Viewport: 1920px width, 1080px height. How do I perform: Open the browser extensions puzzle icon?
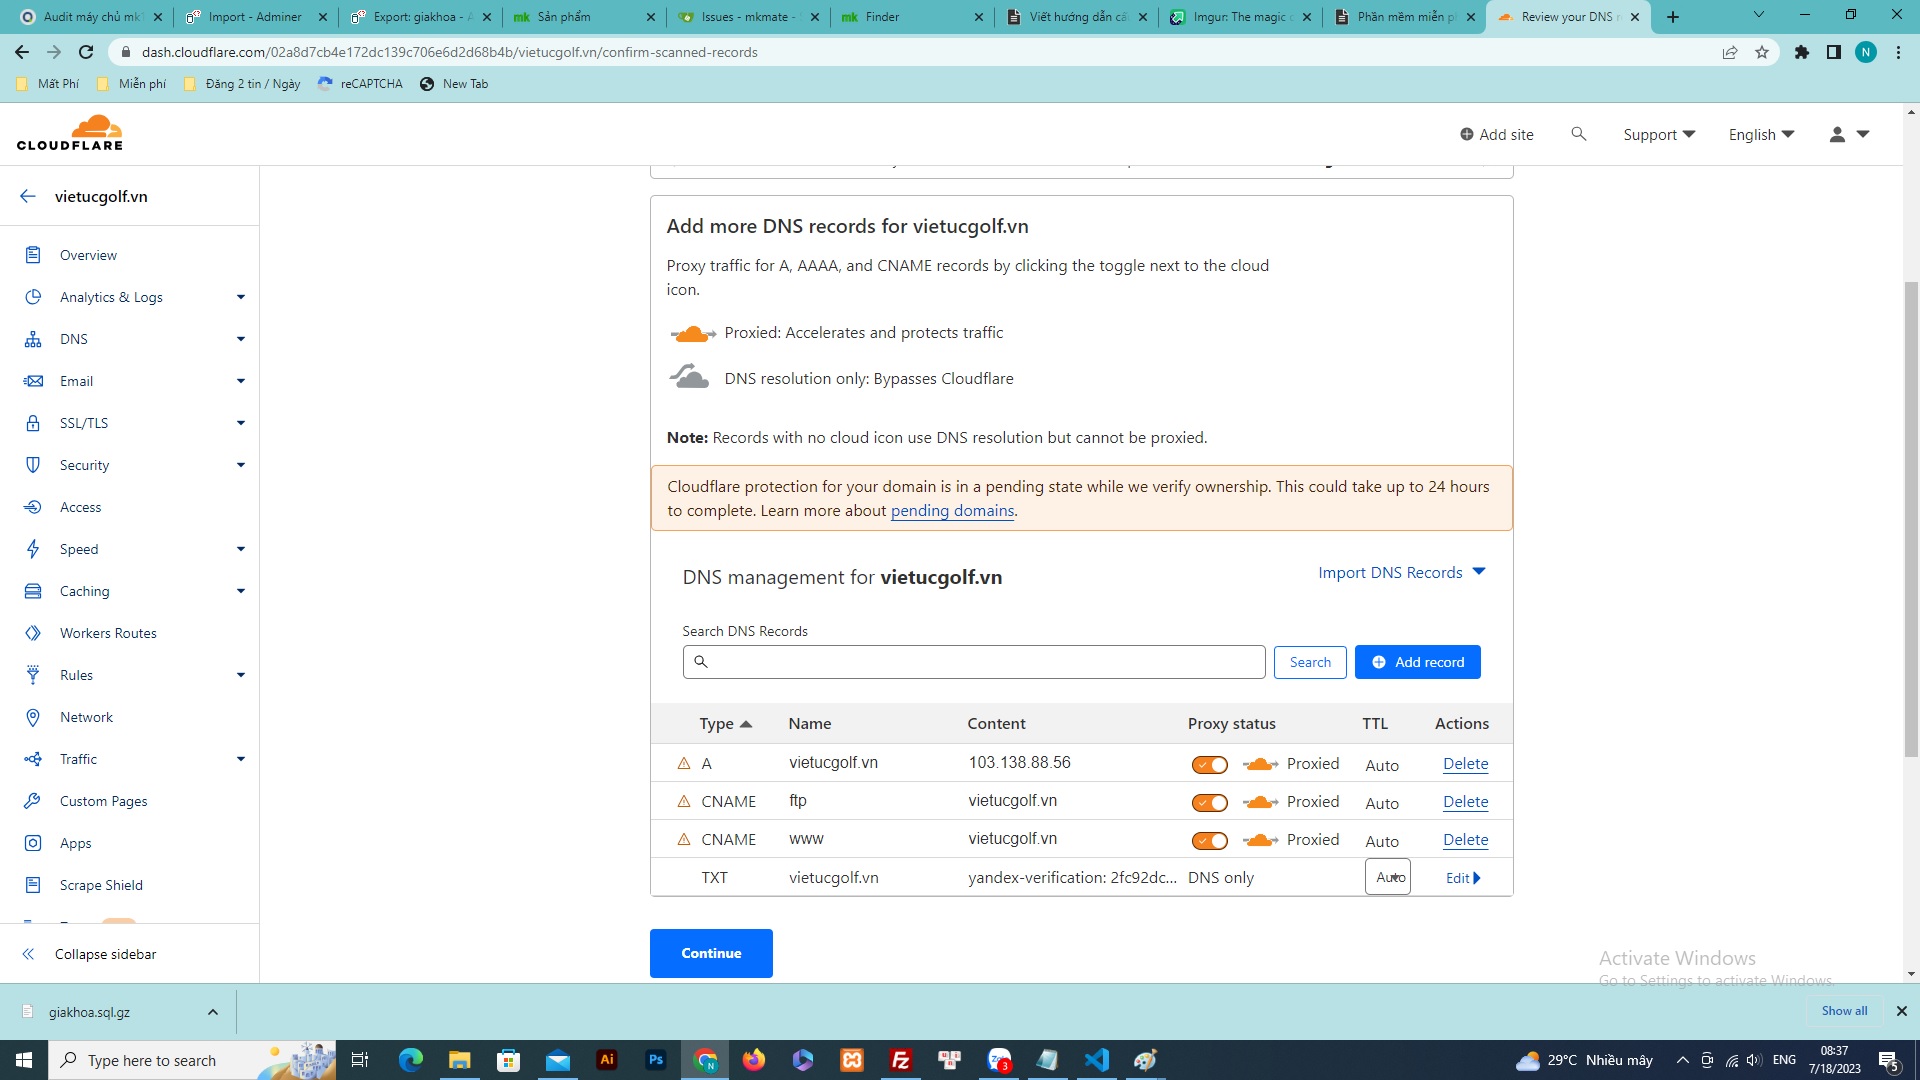click(x=1802, y=52)
